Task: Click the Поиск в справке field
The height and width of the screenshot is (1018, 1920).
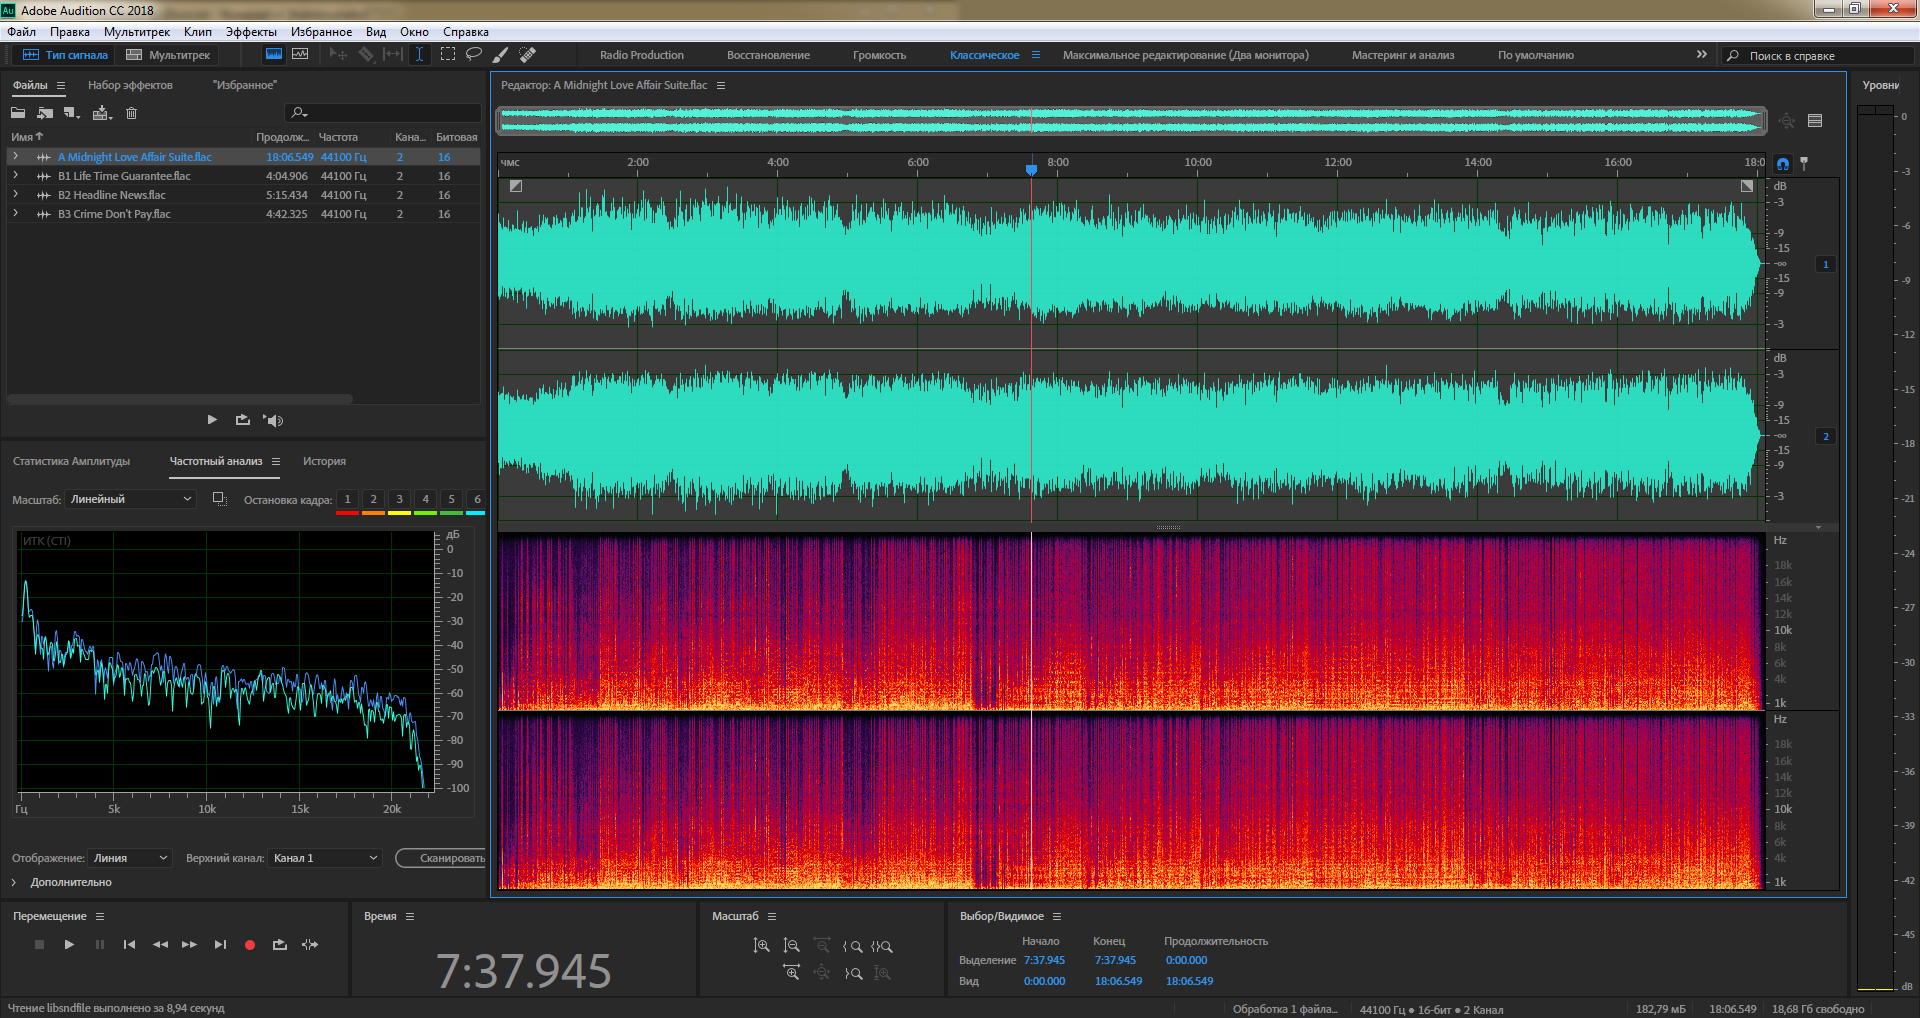Action: pyautogui.click(x=1817, y=56)
